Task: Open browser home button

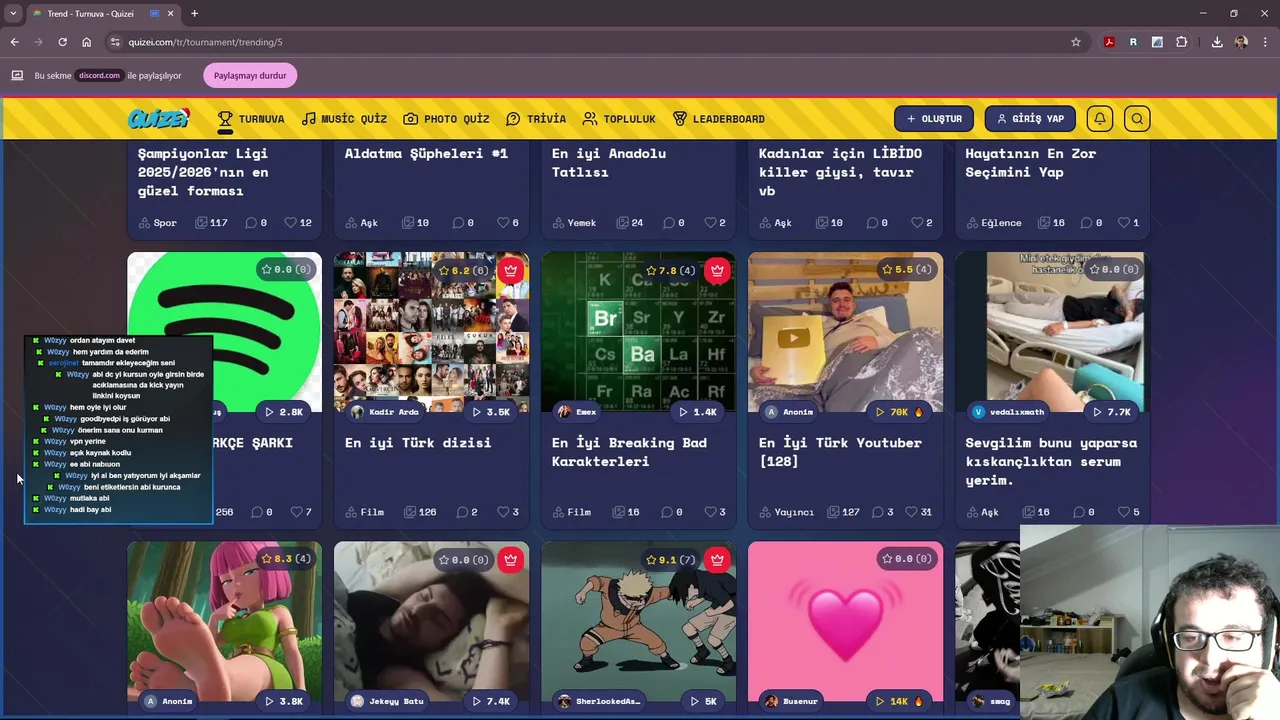Action: coord(86,42)
